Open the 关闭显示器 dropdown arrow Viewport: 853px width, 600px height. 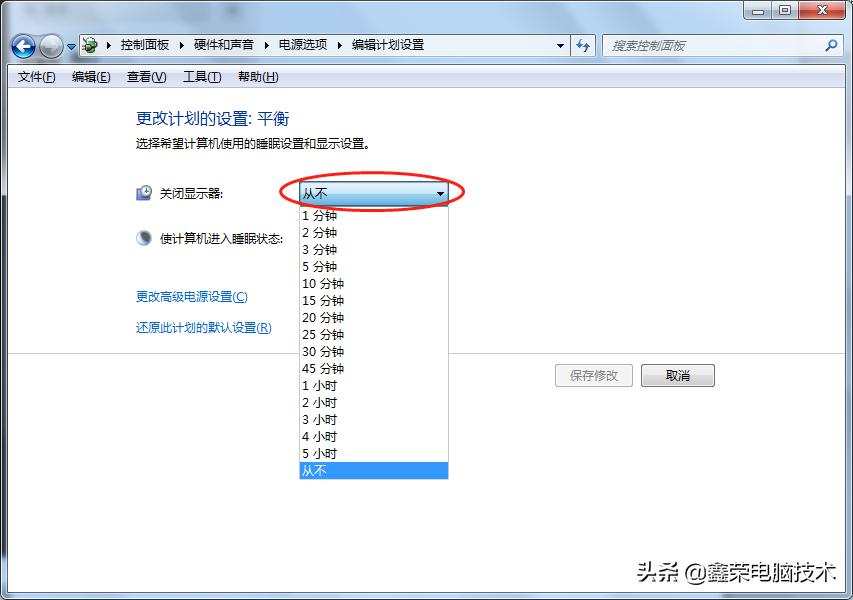pyautogui.click(x=440, y=193)
